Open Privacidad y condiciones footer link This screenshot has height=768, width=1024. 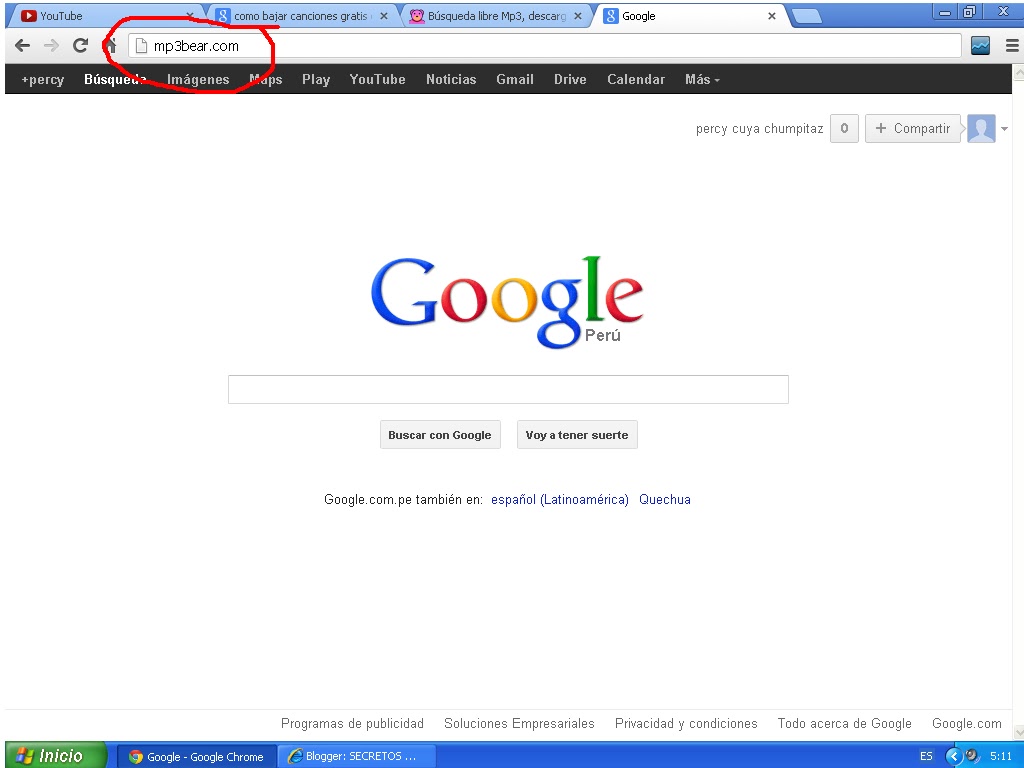686,724
